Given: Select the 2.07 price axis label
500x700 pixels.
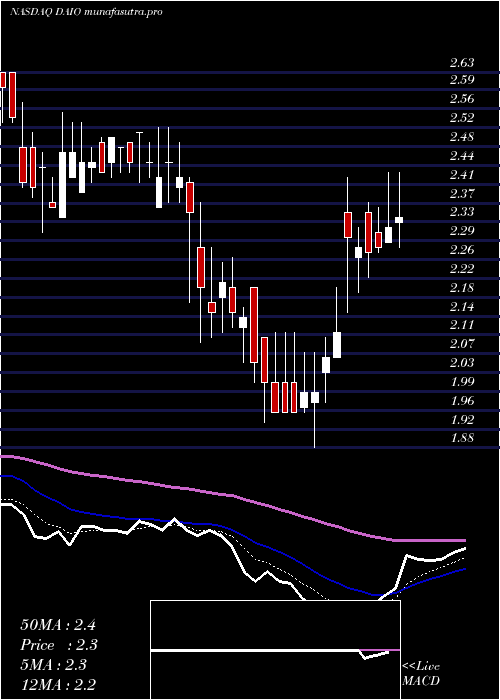Looking at the screenshot, I should [x=462, y=344].
